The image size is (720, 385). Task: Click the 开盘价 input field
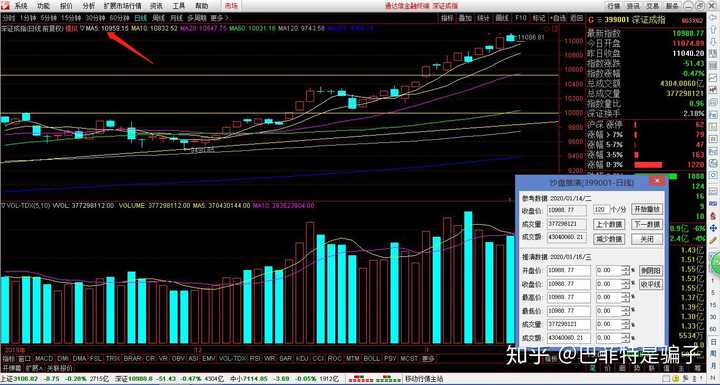569,271
